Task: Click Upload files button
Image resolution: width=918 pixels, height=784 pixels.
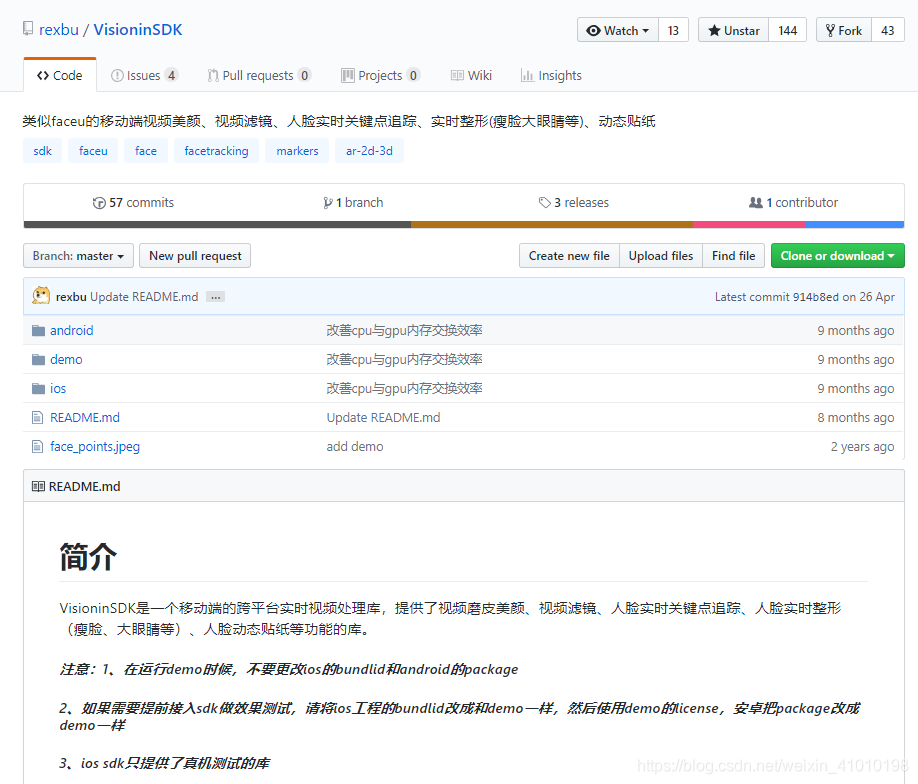Action: tap(661, 256)
